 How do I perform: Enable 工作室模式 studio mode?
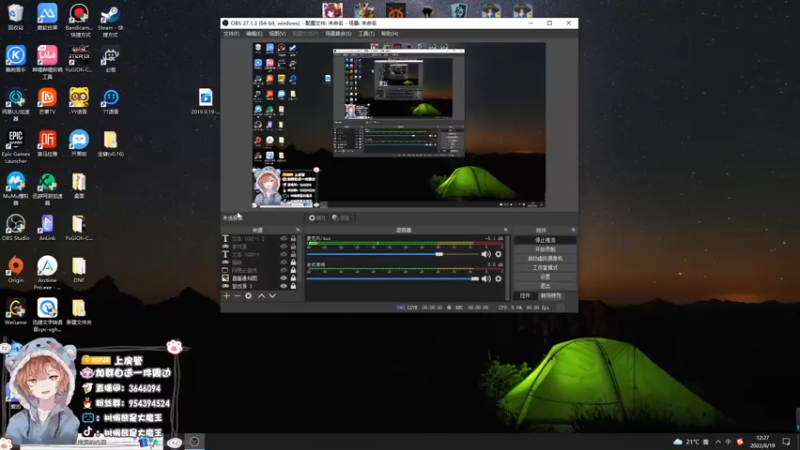(545, 267)
